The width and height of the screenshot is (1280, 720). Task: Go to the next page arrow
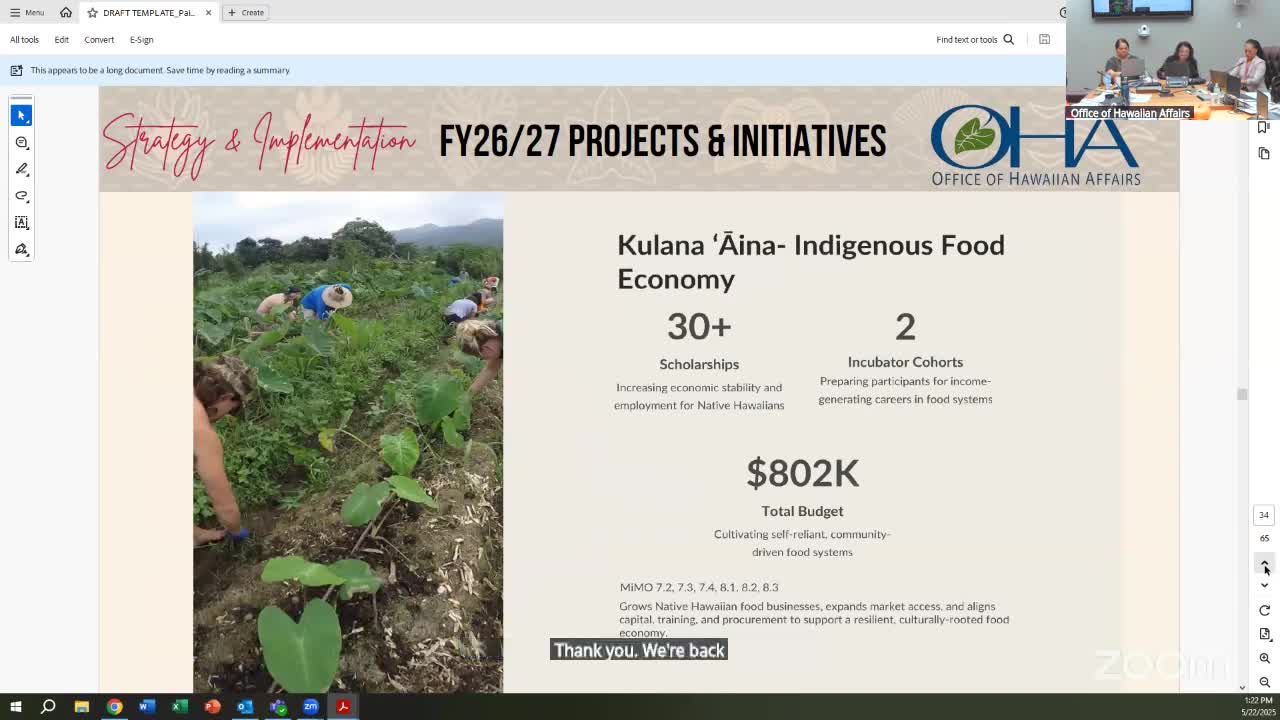tap(1264, 585)
